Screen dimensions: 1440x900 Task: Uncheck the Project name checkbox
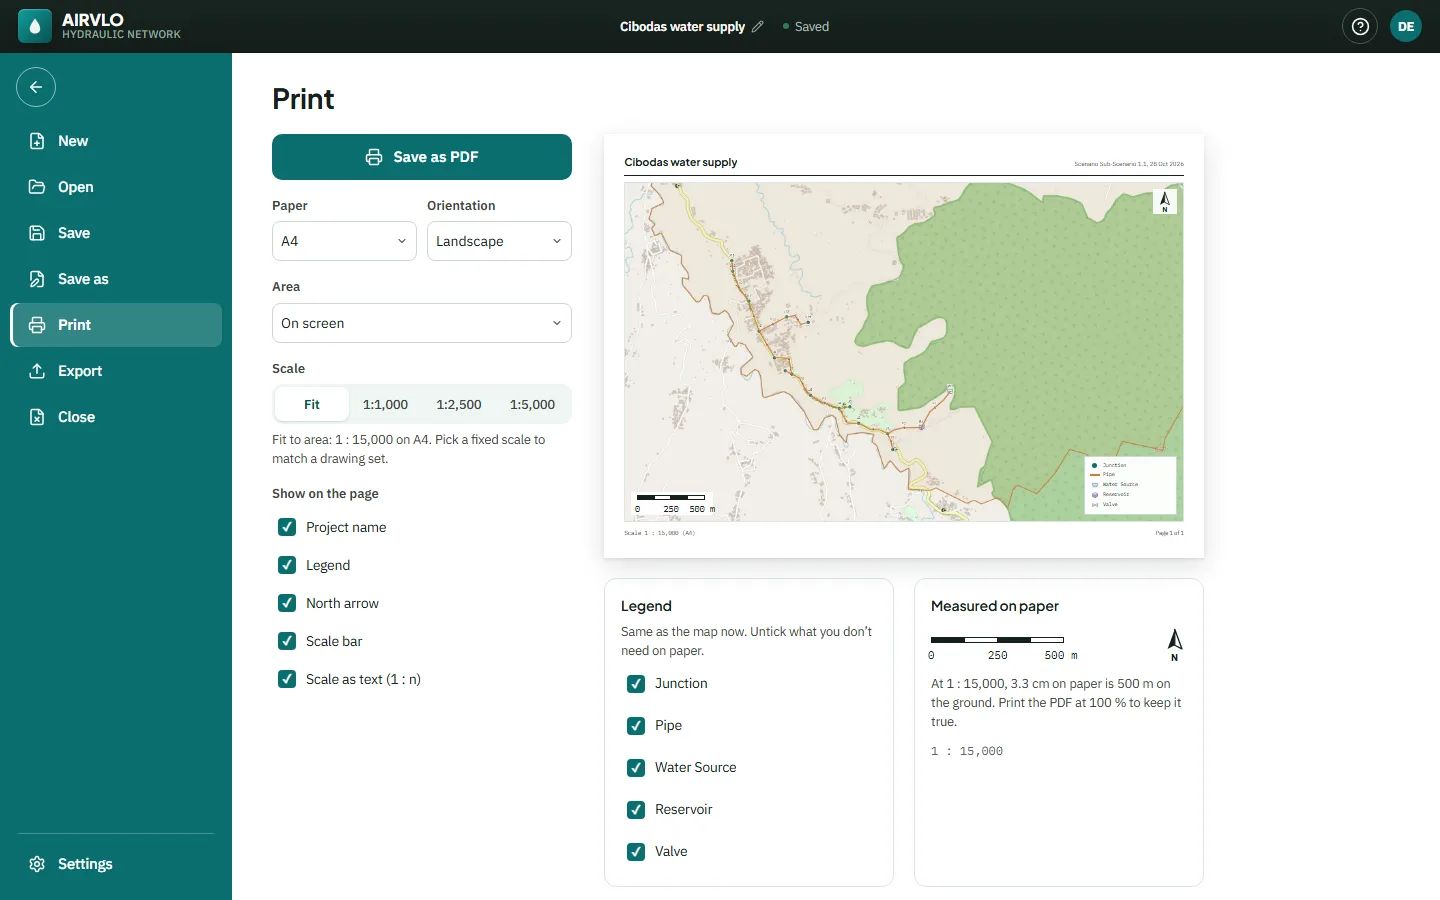point(287,527)
